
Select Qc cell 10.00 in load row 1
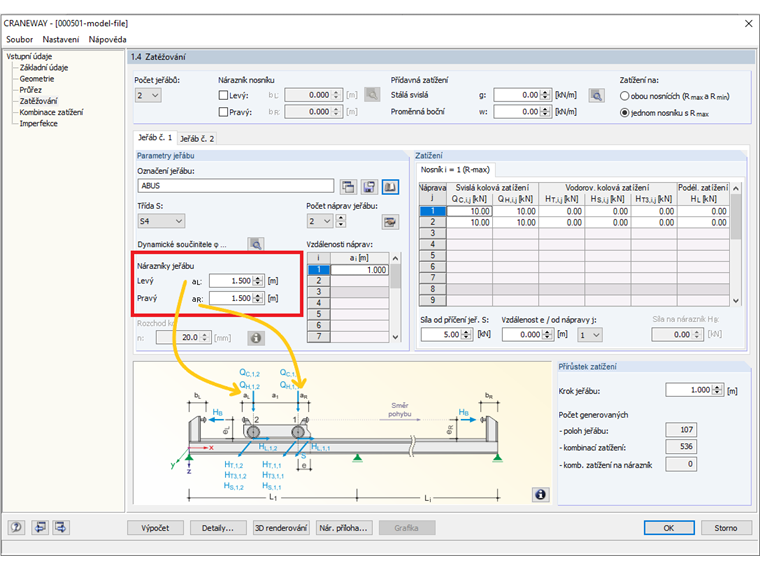pyautogui.click(x=469, y=211)
